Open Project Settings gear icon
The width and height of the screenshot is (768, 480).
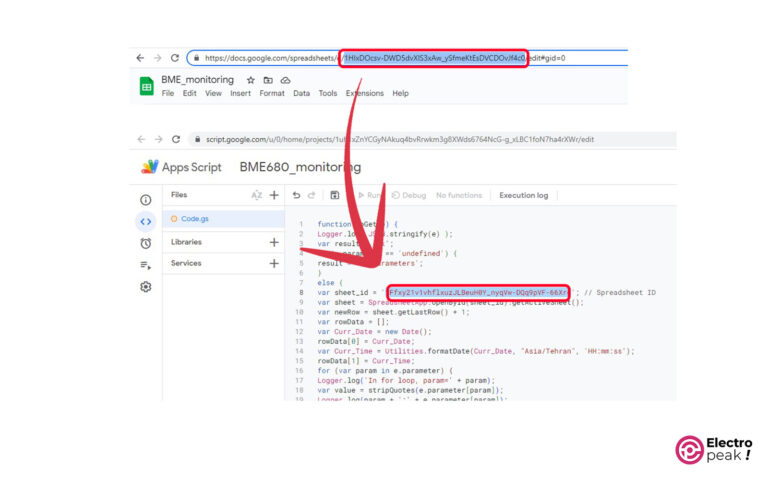coord(146,287)
